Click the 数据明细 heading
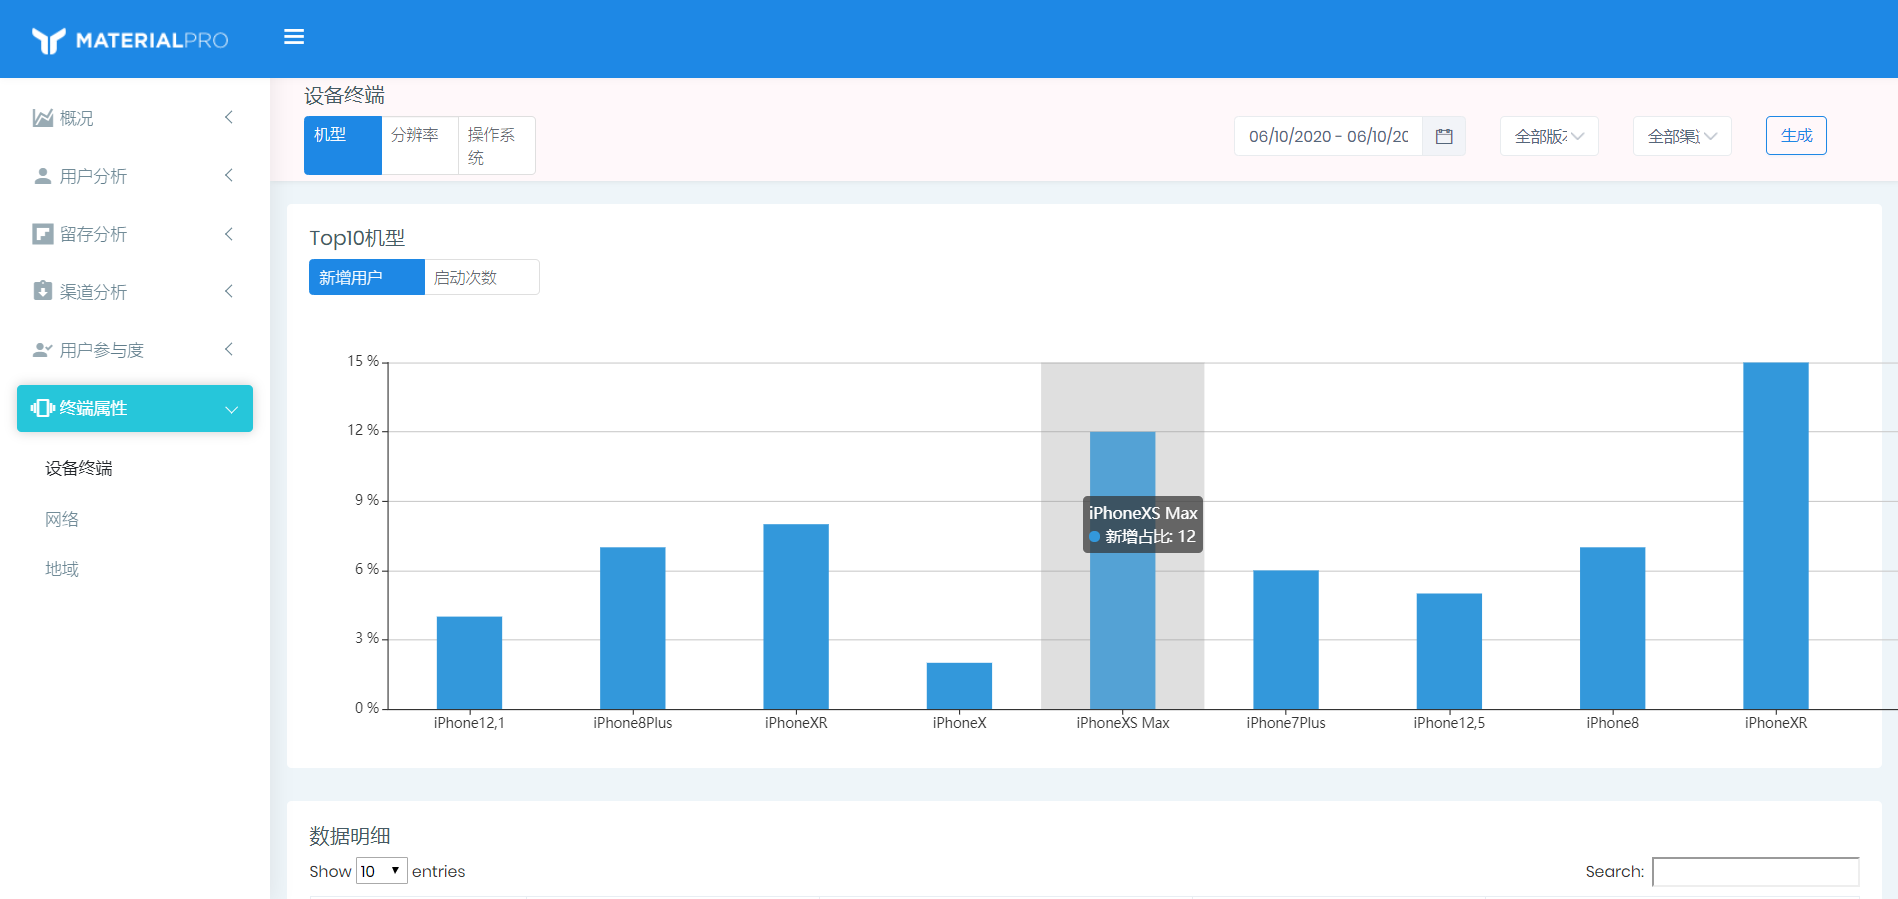 coord(350,836)
